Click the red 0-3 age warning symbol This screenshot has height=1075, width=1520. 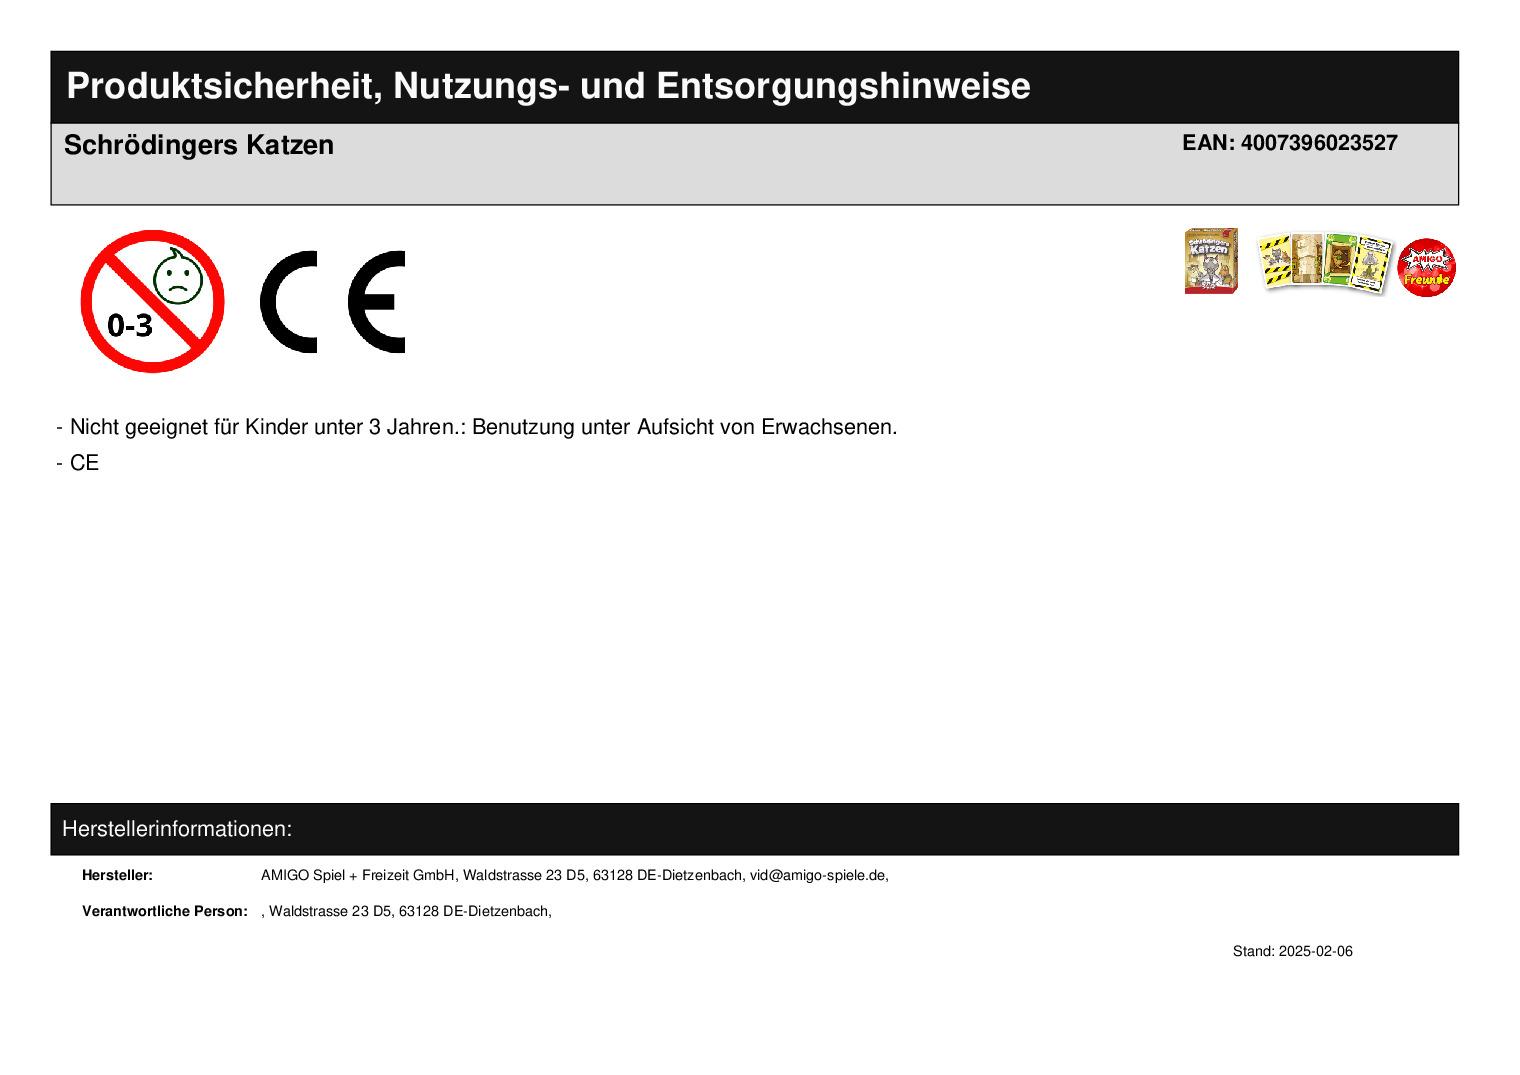pyautogui.click(x=152, y=301)
